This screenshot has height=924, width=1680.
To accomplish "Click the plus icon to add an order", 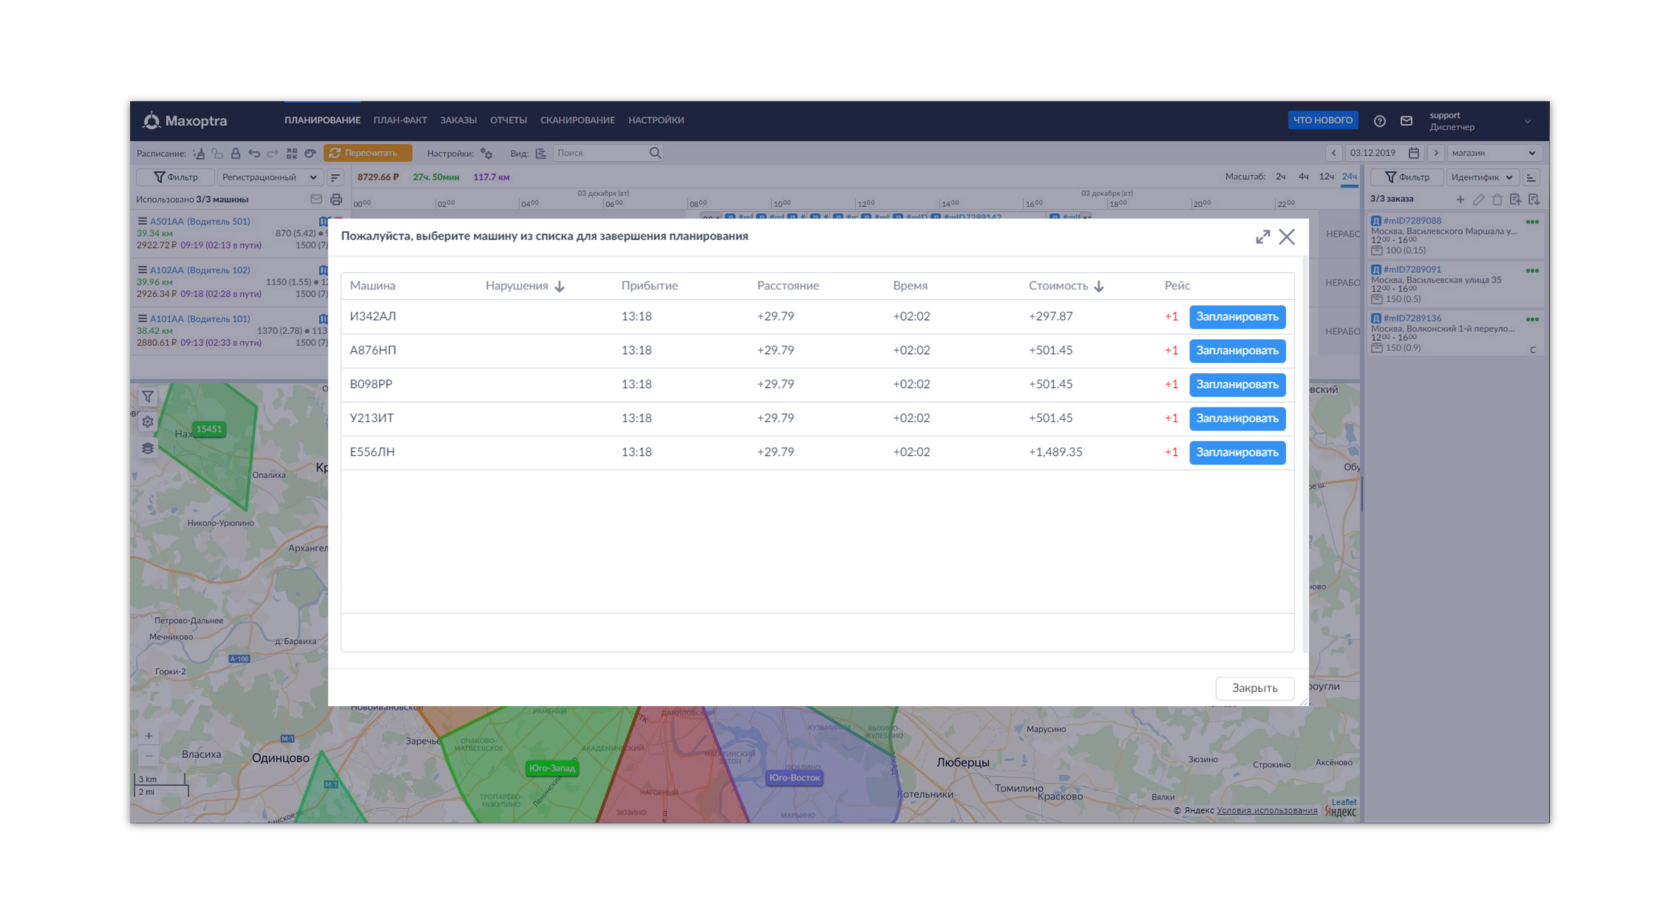I will pyautogui.click(x=1460, y=199).
